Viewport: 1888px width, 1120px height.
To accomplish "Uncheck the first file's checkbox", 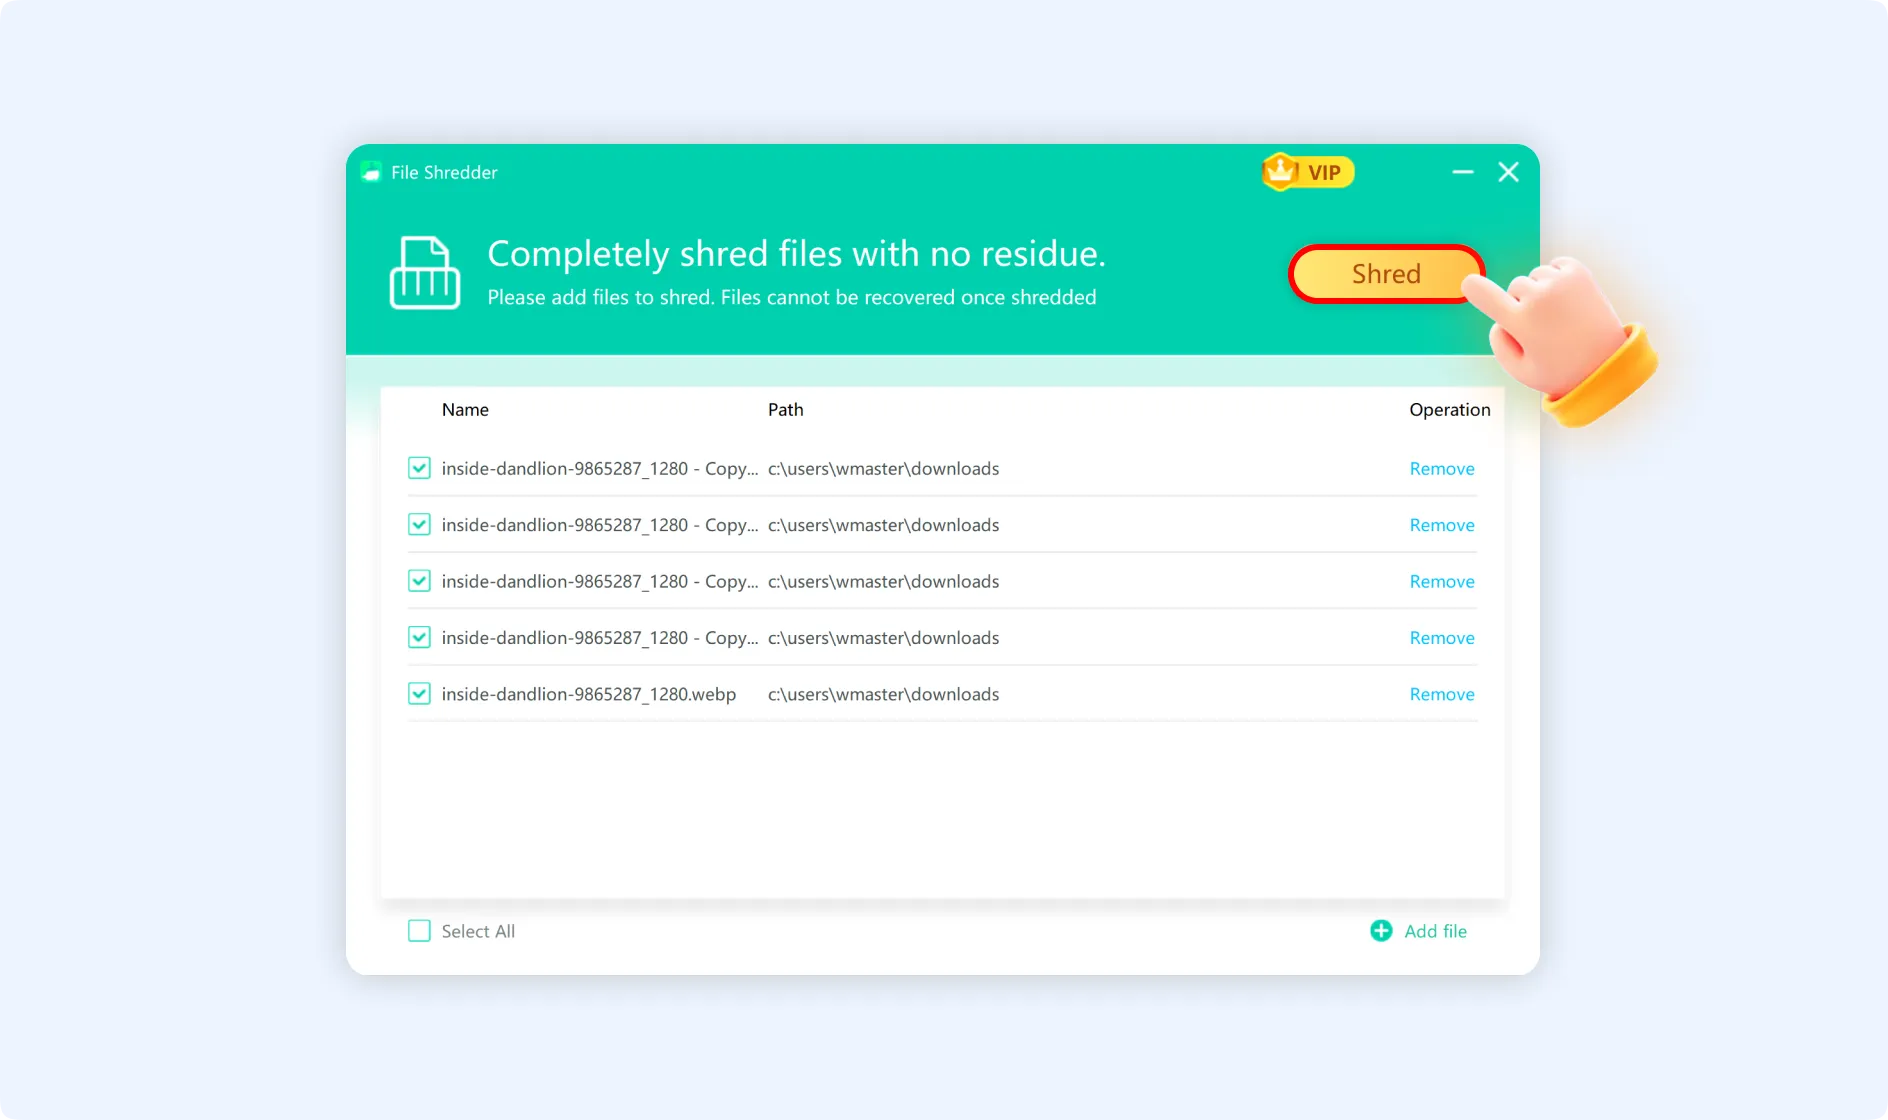I will click(x=419, y=468).
